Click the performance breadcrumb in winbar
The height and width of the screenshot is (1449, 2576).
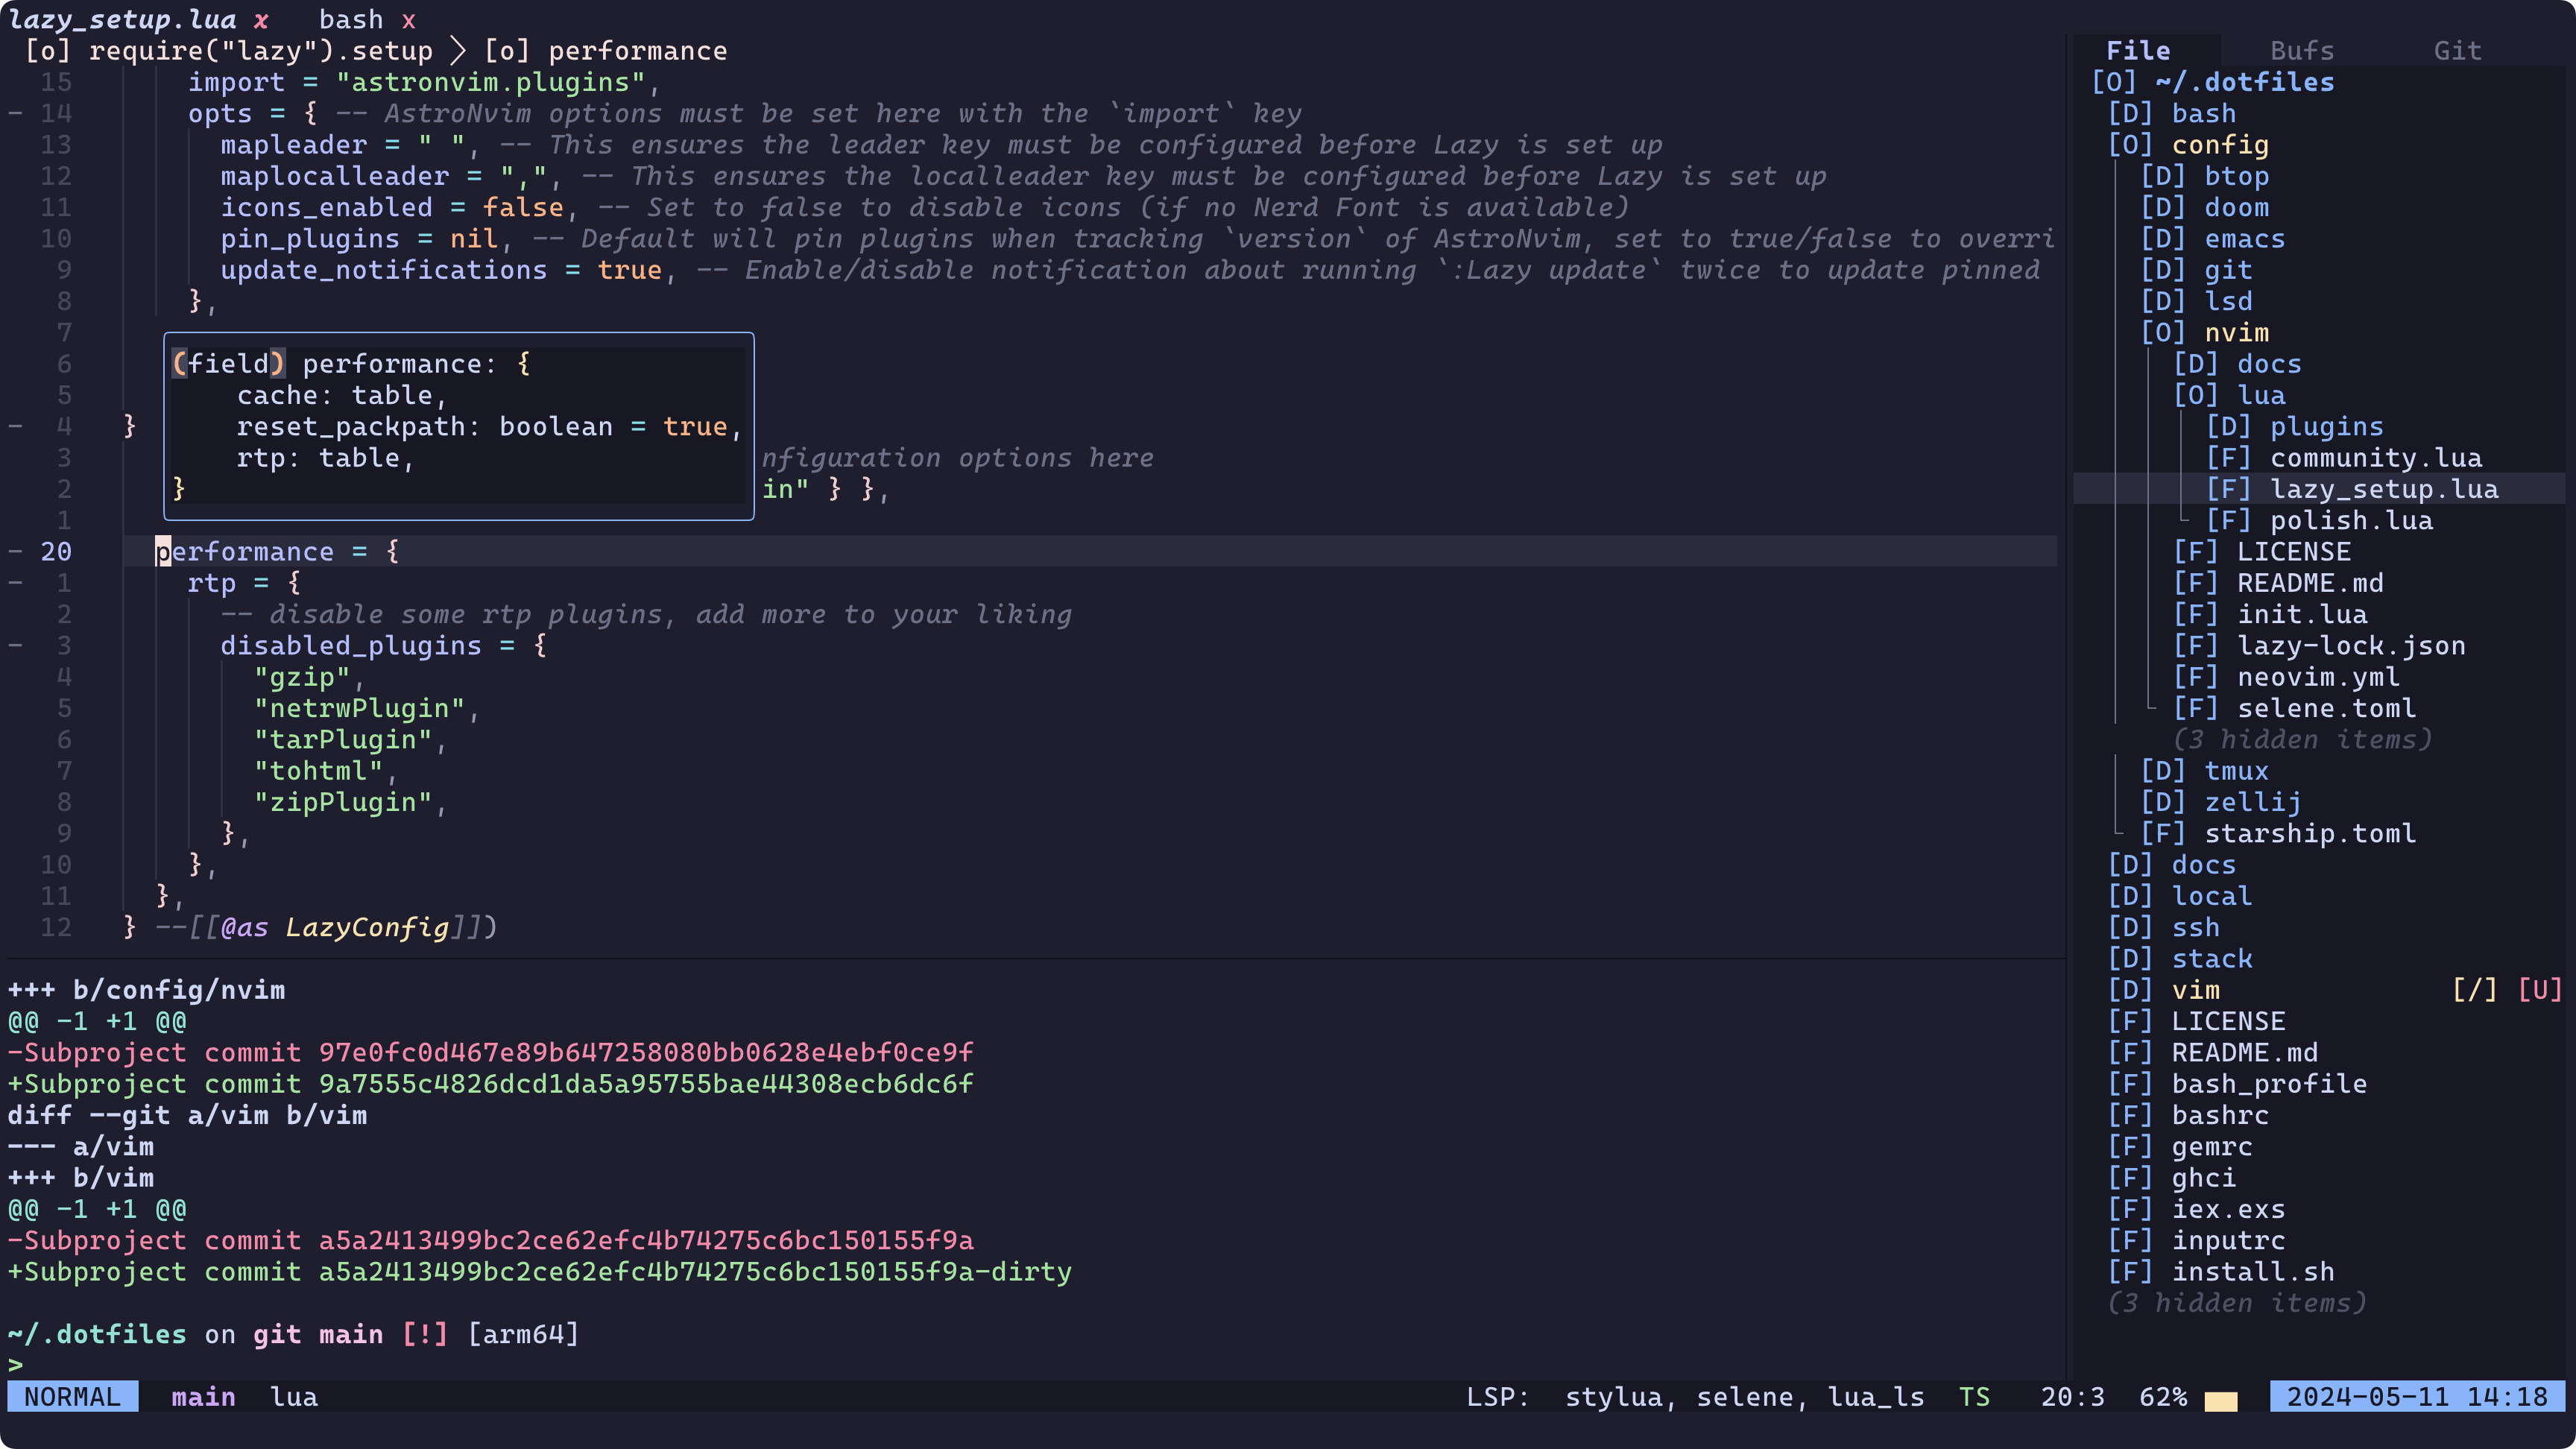tap(637, 51)
